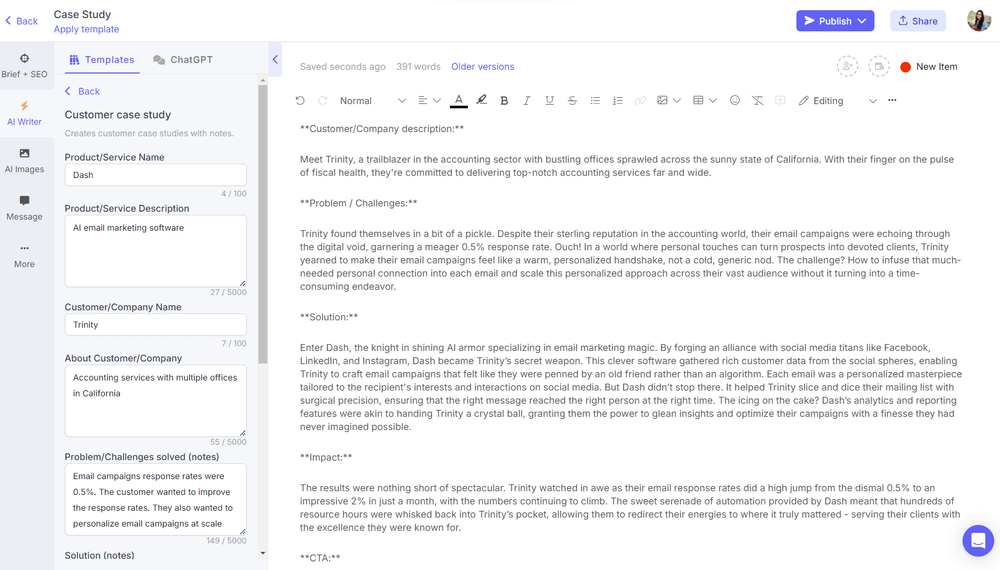This screenshot has width=1000, height=570.
Task: Open the Normal paragraph style dropdown
Action: point(372,101)
